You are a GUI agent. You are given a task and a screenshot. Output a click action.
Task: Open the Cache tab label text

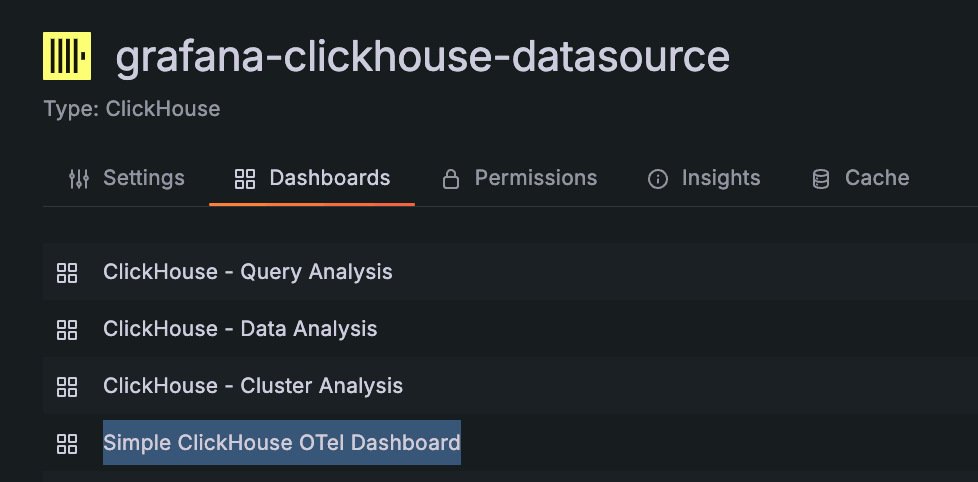(x=877, y=178)
